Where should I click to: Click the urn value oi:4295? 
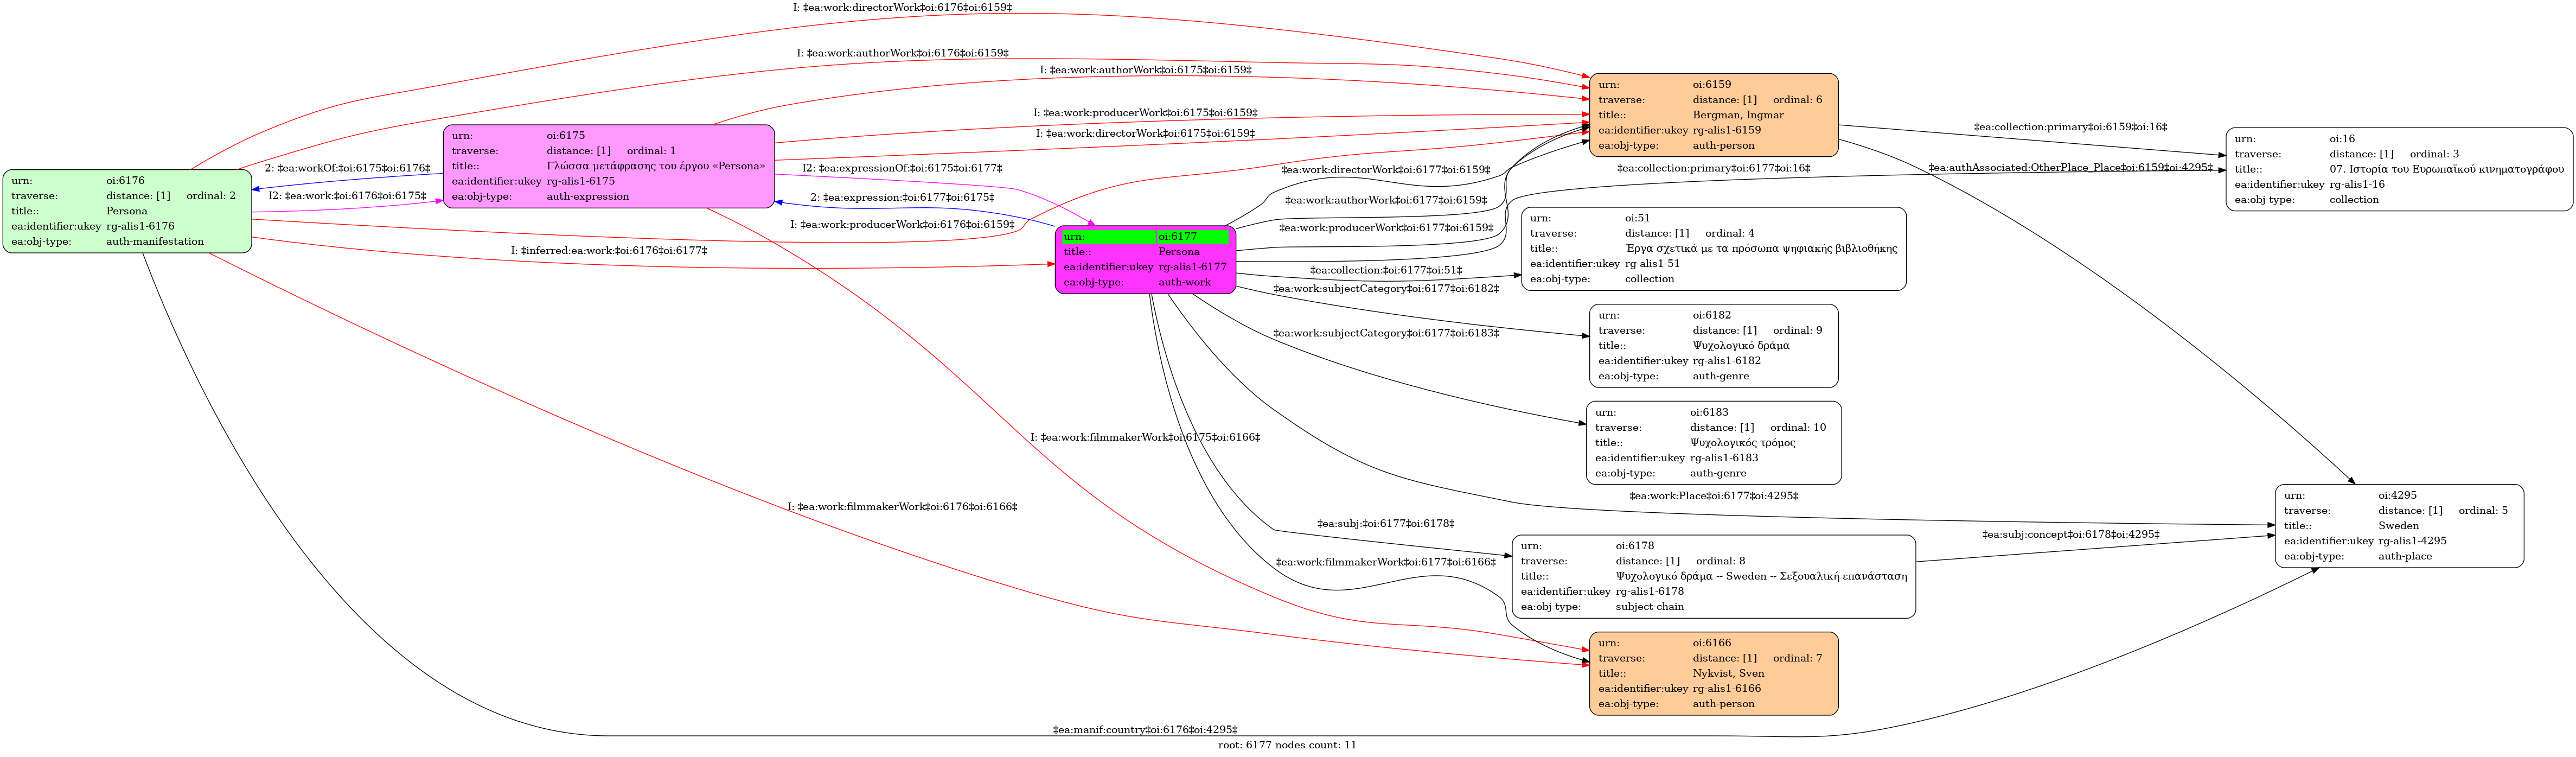(2397, 495)
